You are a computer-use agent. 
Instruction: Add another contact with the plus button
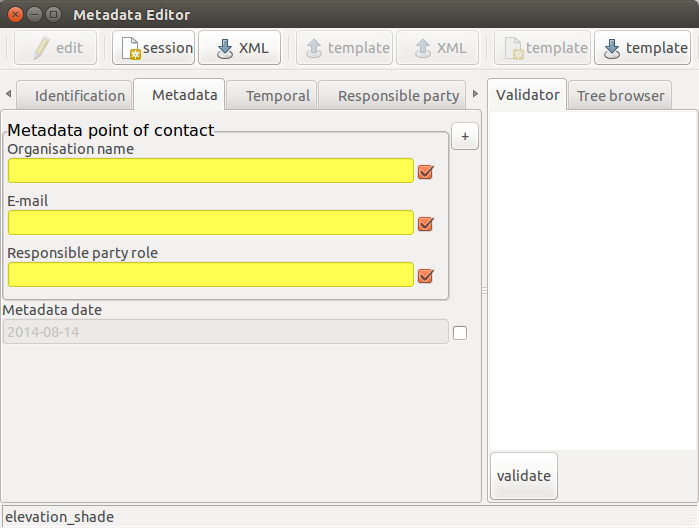(465, 136)
